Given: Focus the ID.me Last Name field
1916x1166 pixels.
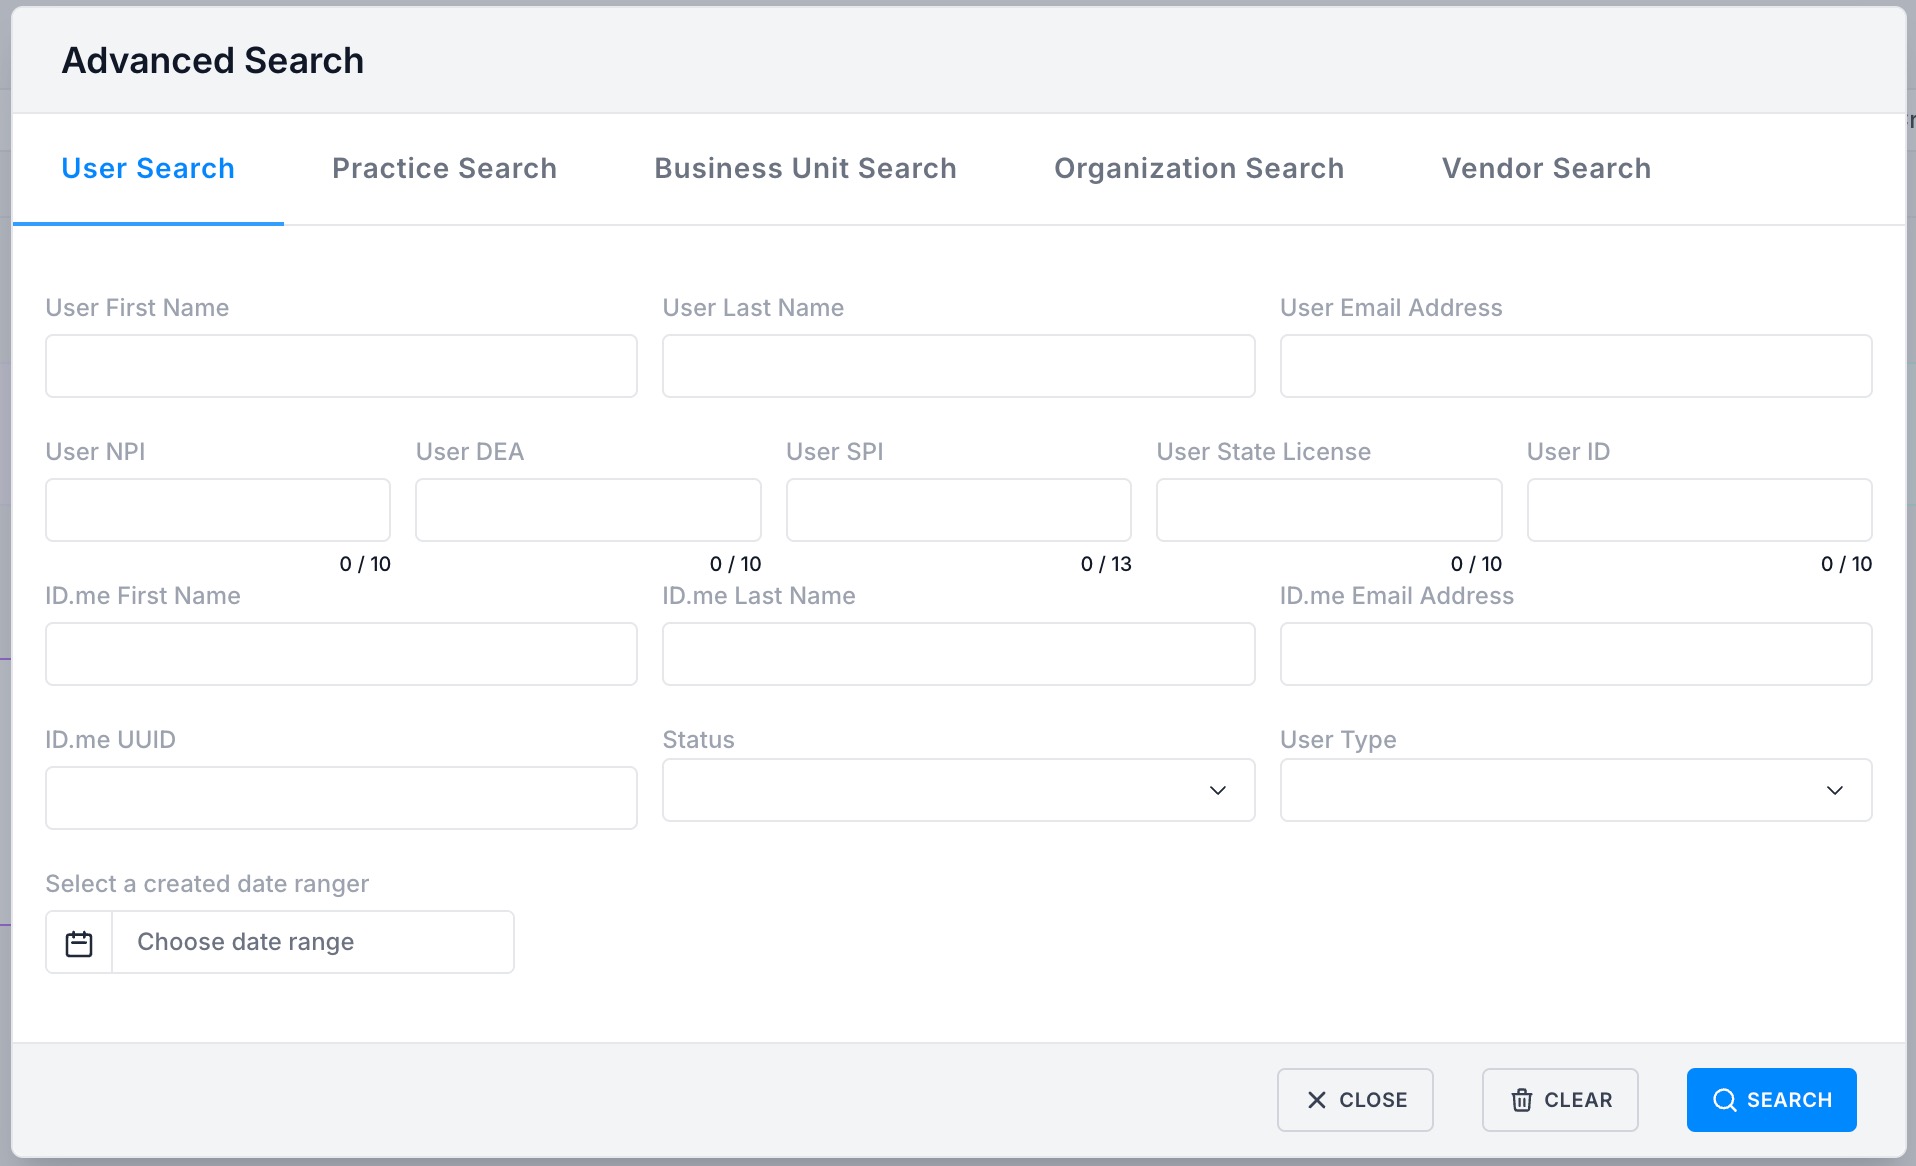Looking at the screenshot, I should pos(958,654).
